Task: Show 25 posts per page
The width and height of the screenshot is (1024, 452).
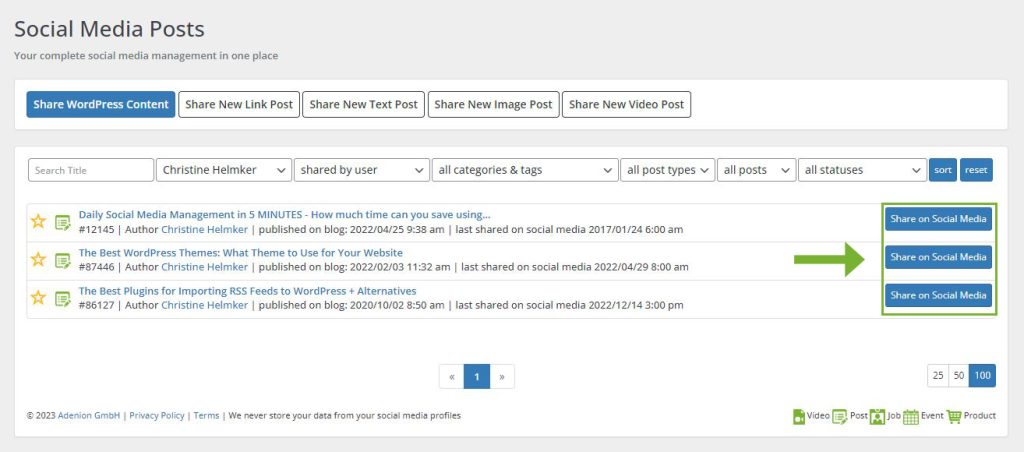Action: 938,376
